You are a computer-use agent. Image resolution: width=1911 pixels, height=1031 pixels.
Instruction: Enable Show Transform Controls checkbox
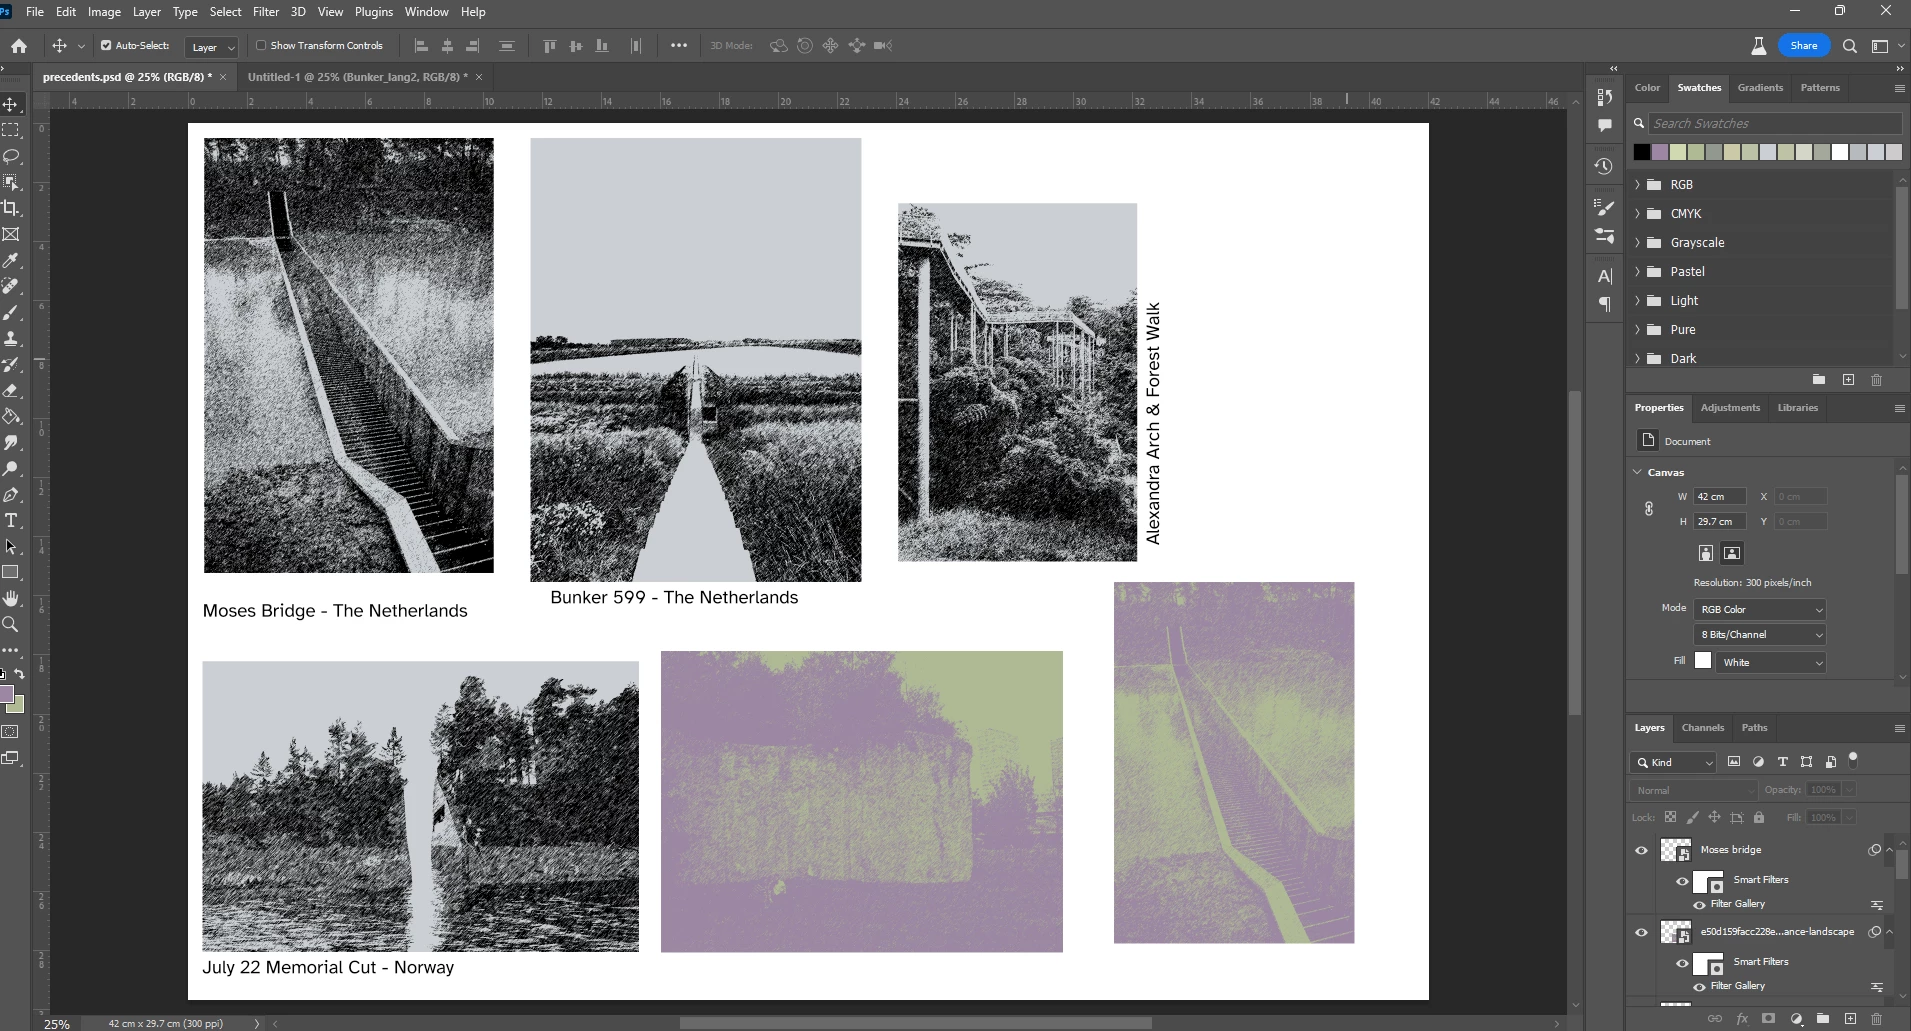tap(261, 46)
